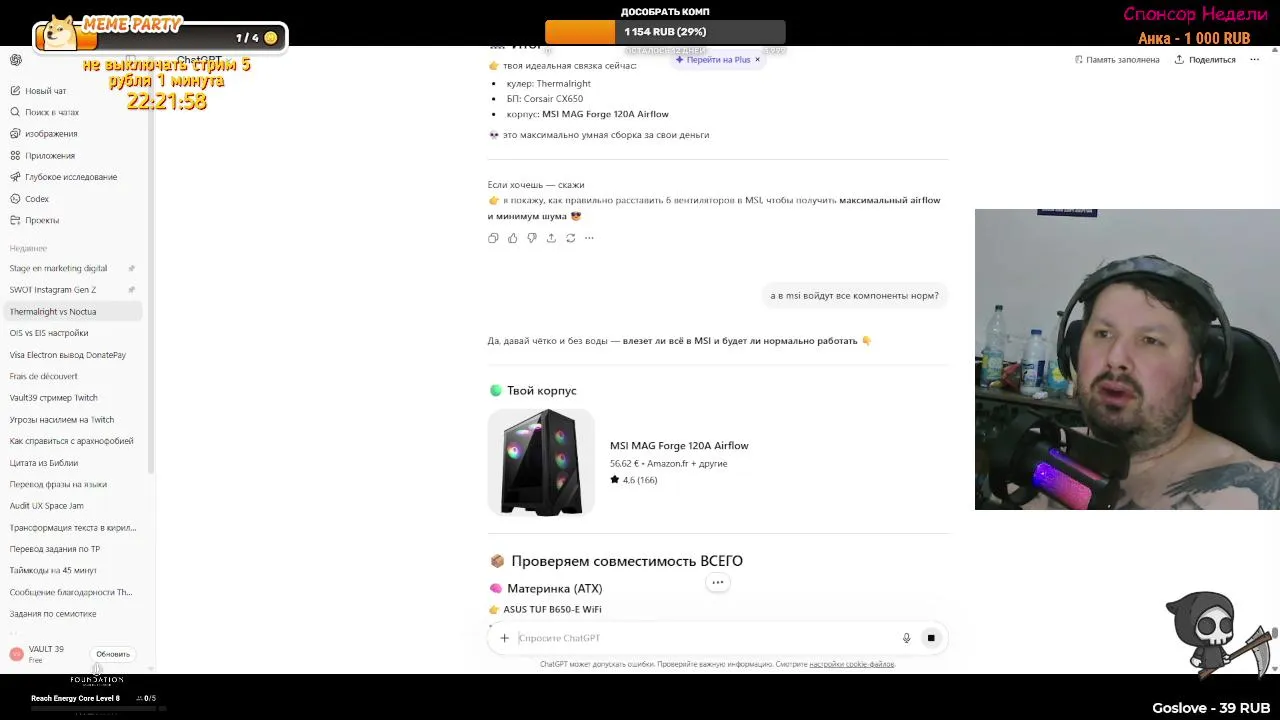Click the ASUS TUF B650-E WiFi text
Screen dimensions: 1280x720
pyautogui.click(x=552, y=609)
